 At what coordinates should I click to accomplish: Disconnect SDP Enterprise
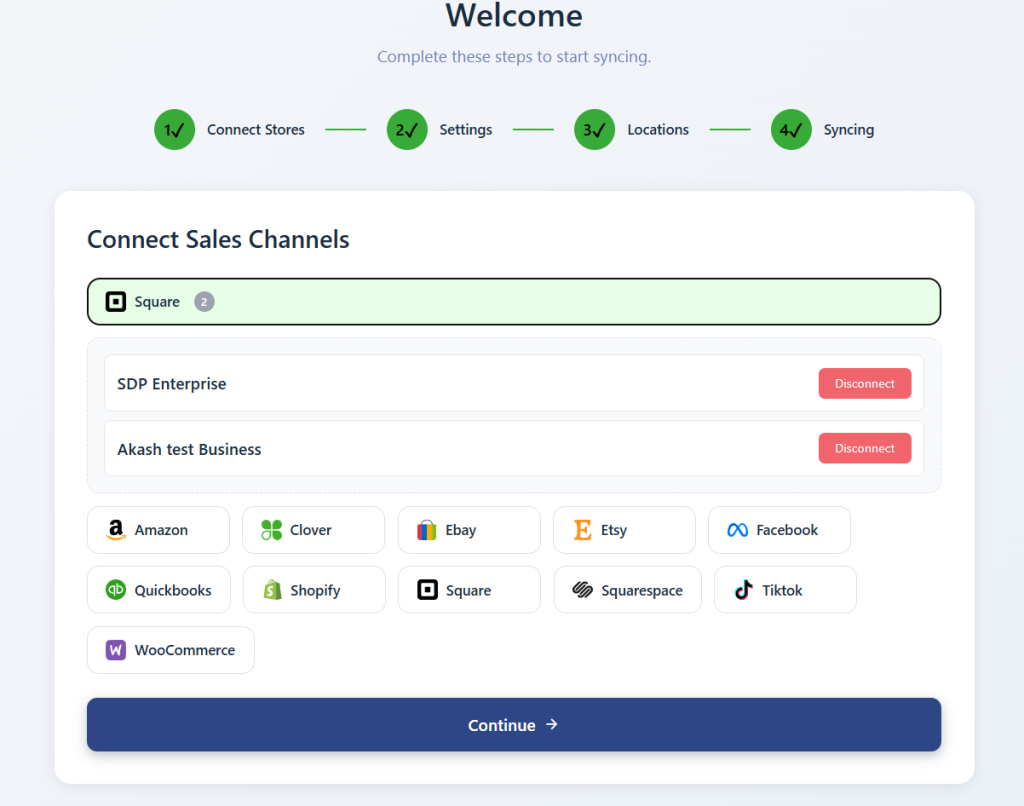(x=865, y=383)
